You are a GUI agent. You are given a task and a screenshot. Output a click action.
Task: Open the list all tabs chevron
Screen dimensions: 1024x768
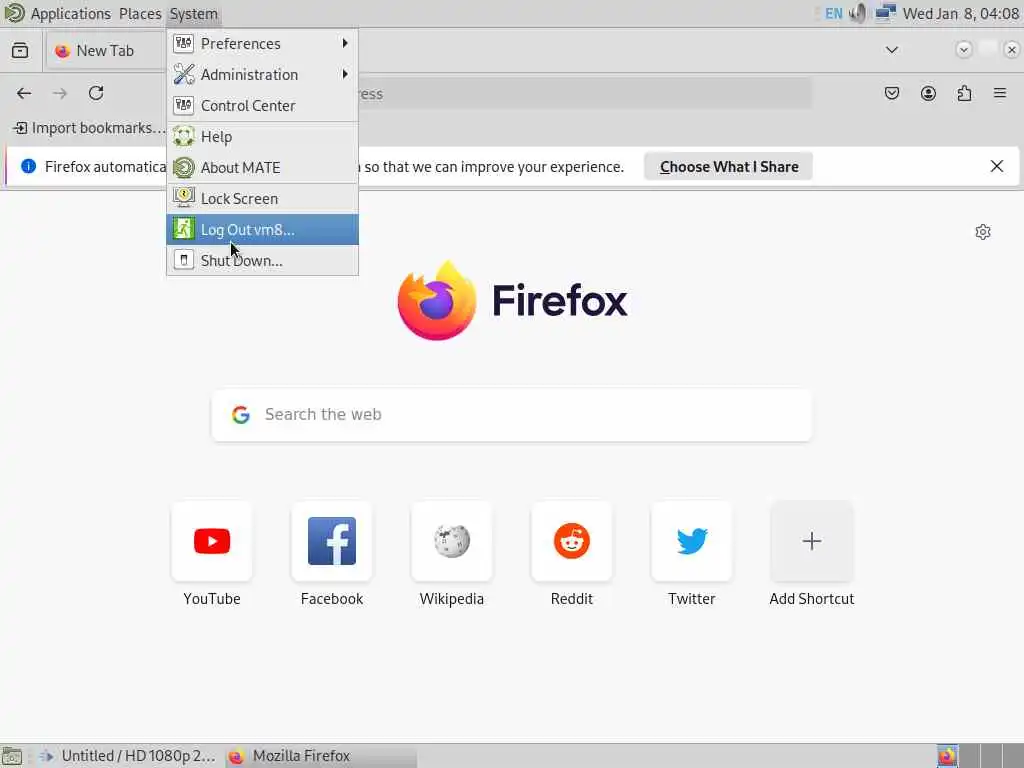891,50
